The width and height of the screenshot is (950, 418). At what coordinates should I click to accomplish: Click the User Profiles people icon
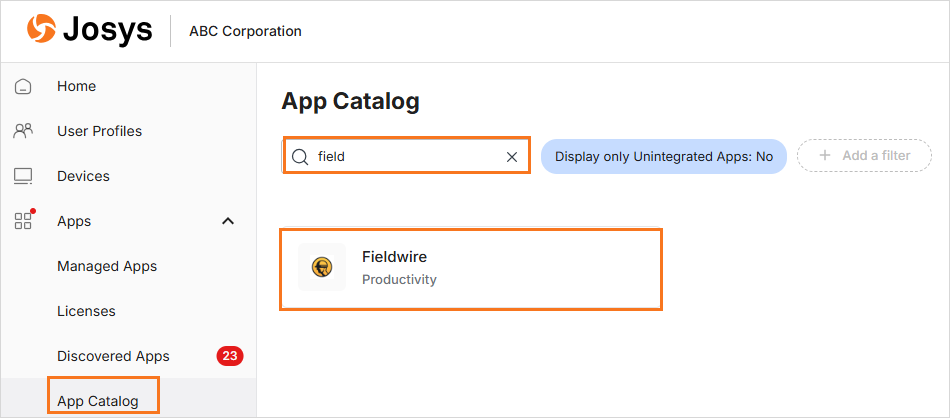[x=23, y=131]
